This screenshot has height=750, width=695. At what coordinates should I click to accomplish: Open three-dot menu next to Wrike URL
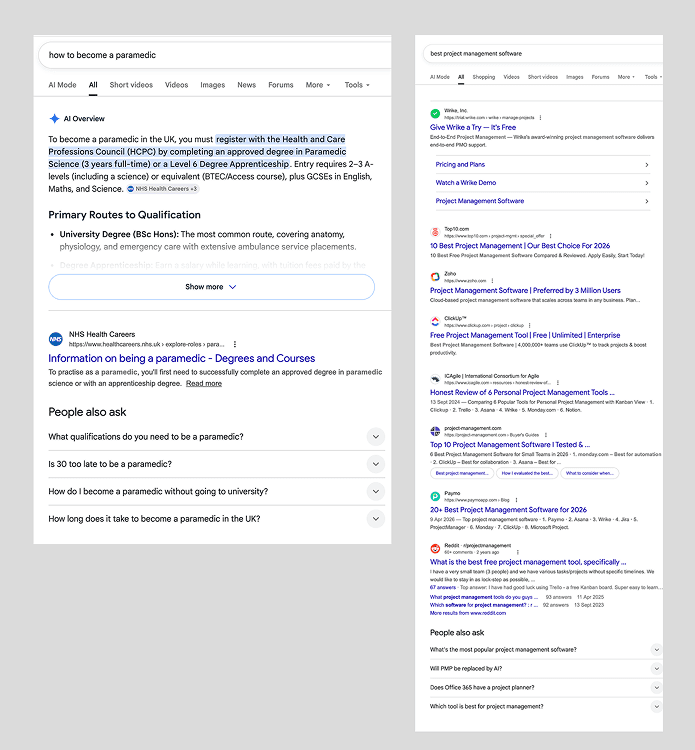coord(541,118)
